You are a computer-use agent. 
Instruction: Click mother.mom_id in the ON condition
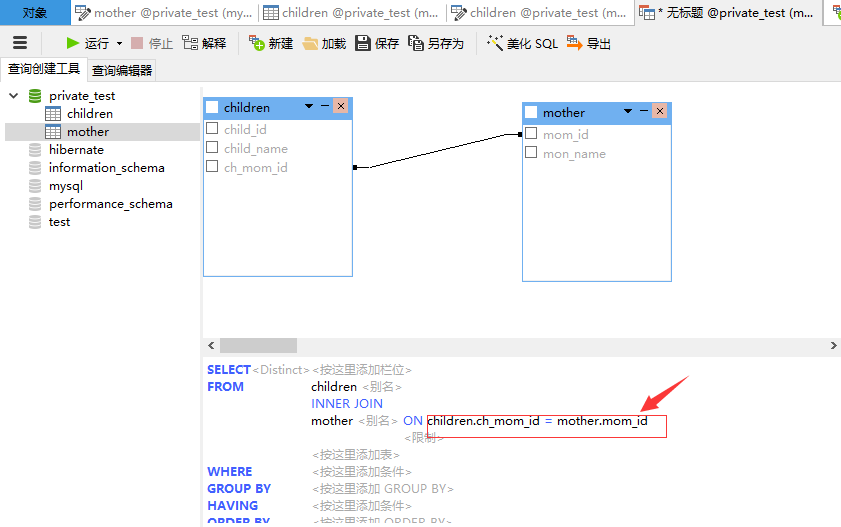602,421
